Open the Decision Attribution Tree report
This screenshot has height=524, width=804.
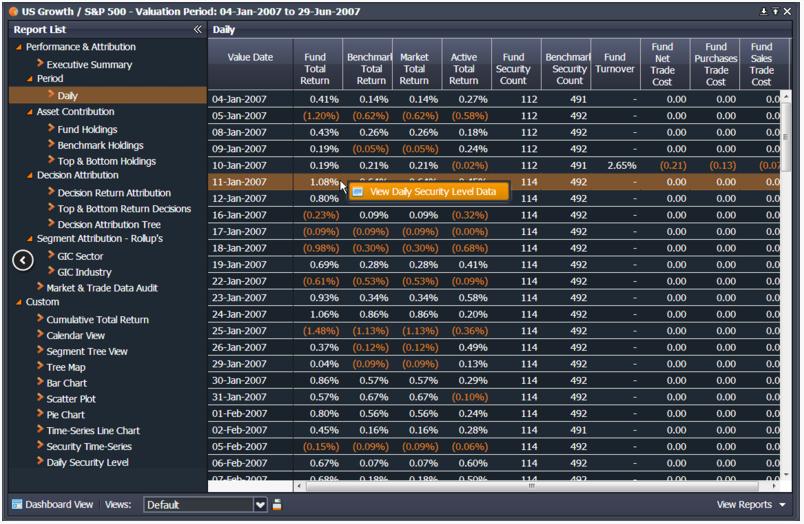(109, 225)
